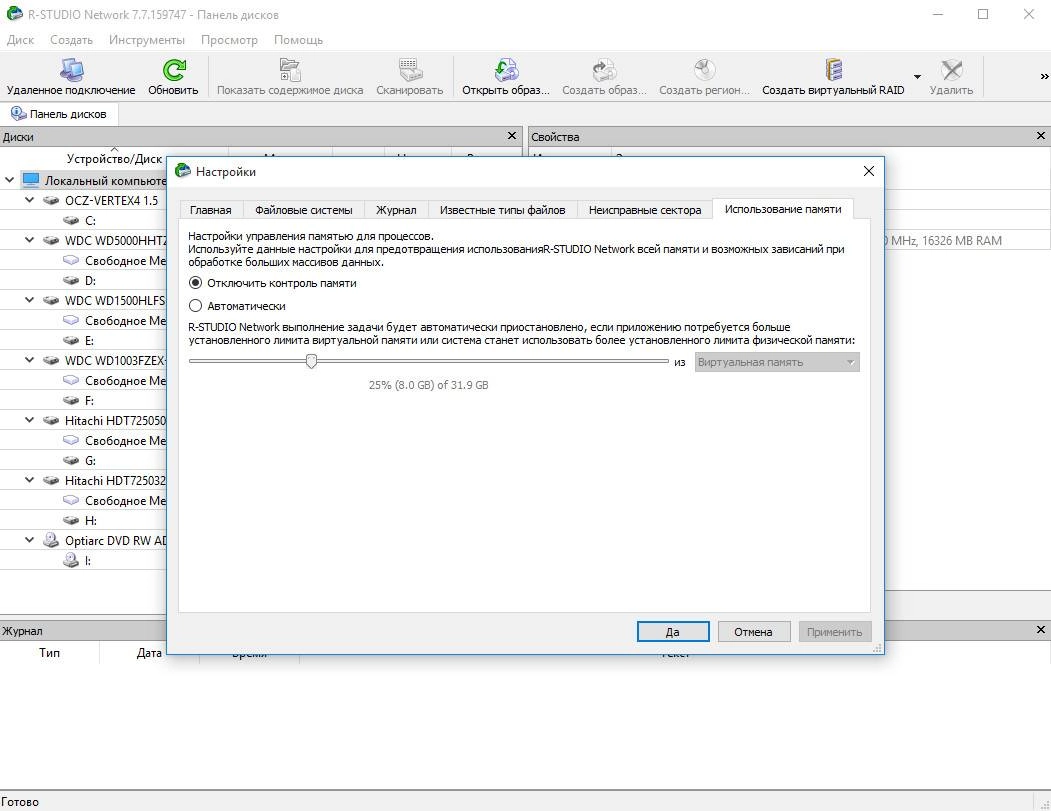Switch to 'Неисправные сектора' tab

[645, 210]
